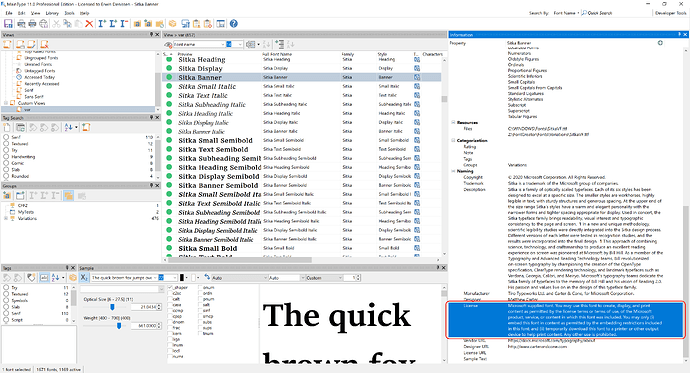Click the Save icon in main toolbar
The width and height of the screenshot is (690, 373).
pyautogui.click(x=8, y=23)
